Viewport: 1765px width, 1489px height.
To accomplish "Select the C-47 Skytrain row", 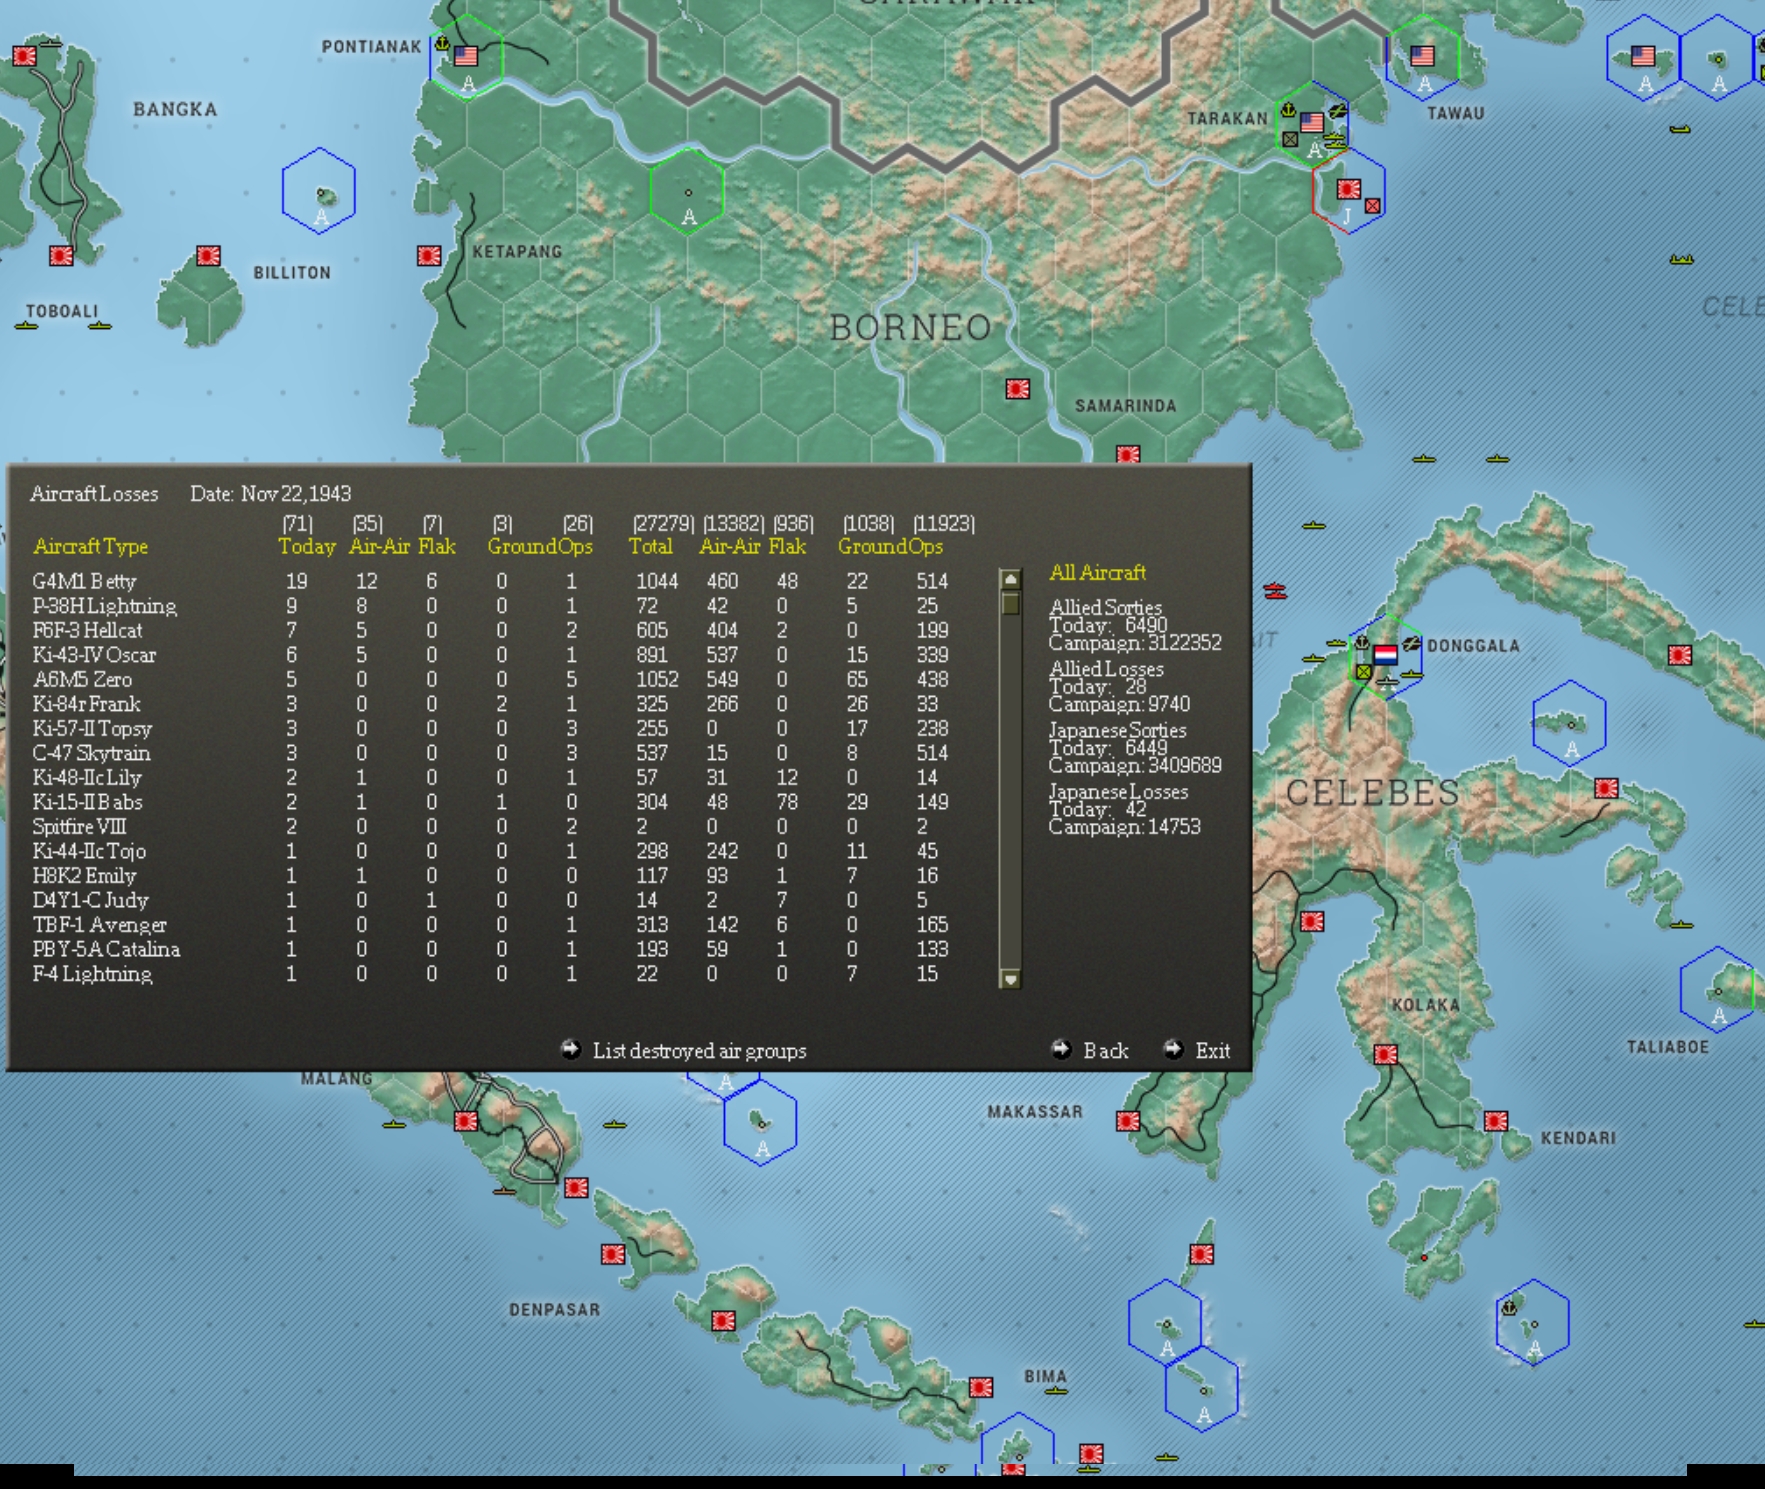I will click(491, 753).
